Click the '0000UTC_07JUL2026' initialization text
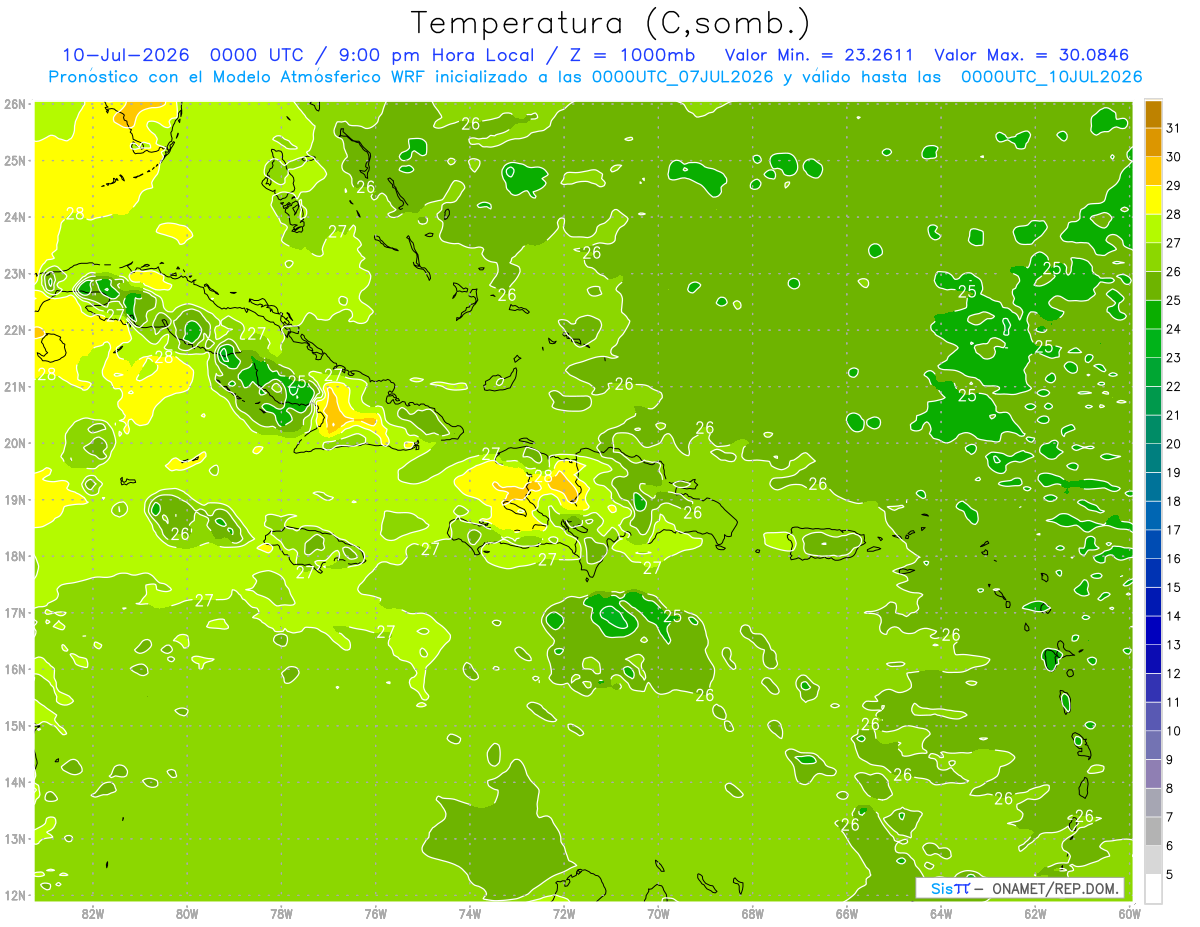Image resolution: width=1200 pixels, height=927 pixels. click(682, 77)
